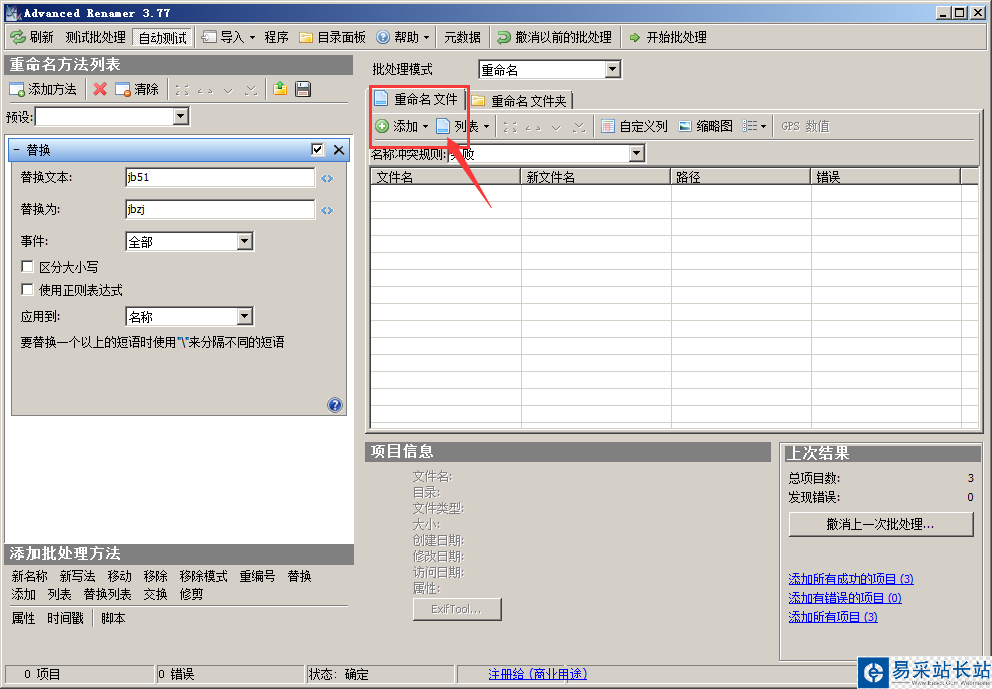This screenshot has height=689, width=992.
Task: Click 缩略图 thumbnails button
Action: point(705,127)
